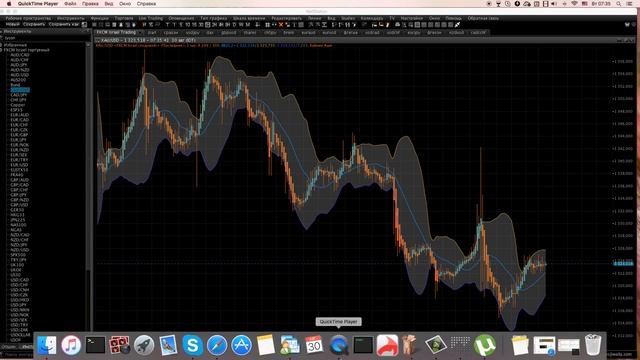The height and width of the screenshot is (360, 640).
Task: Open iTunes from the Dock
Action: pyautogui.click(x=71, y=345)
